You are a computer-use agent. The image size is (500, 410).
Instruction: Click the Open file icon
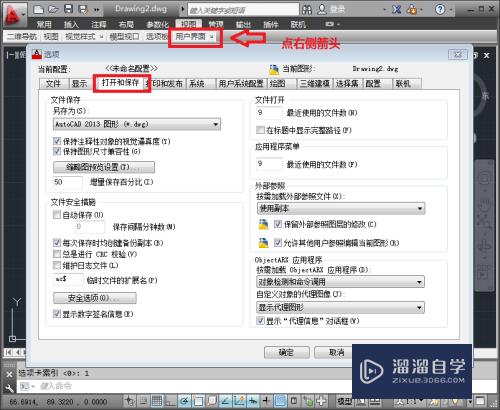click(53, 9)
